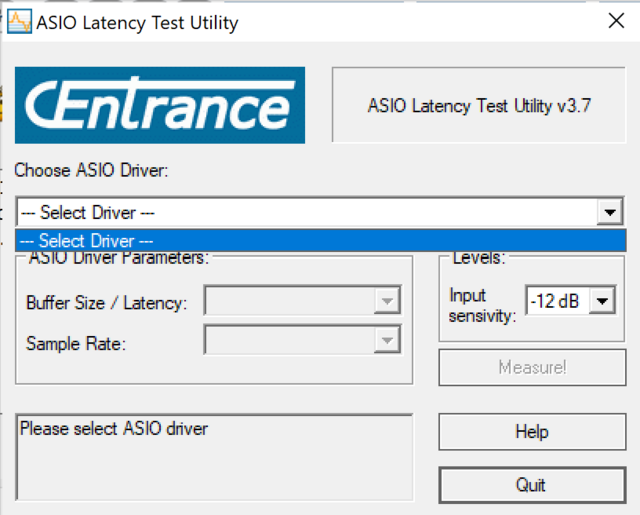The width and height of the screenshot is (640, 515).
Task: Click the Quit button
Action: (x=532, y=485)
